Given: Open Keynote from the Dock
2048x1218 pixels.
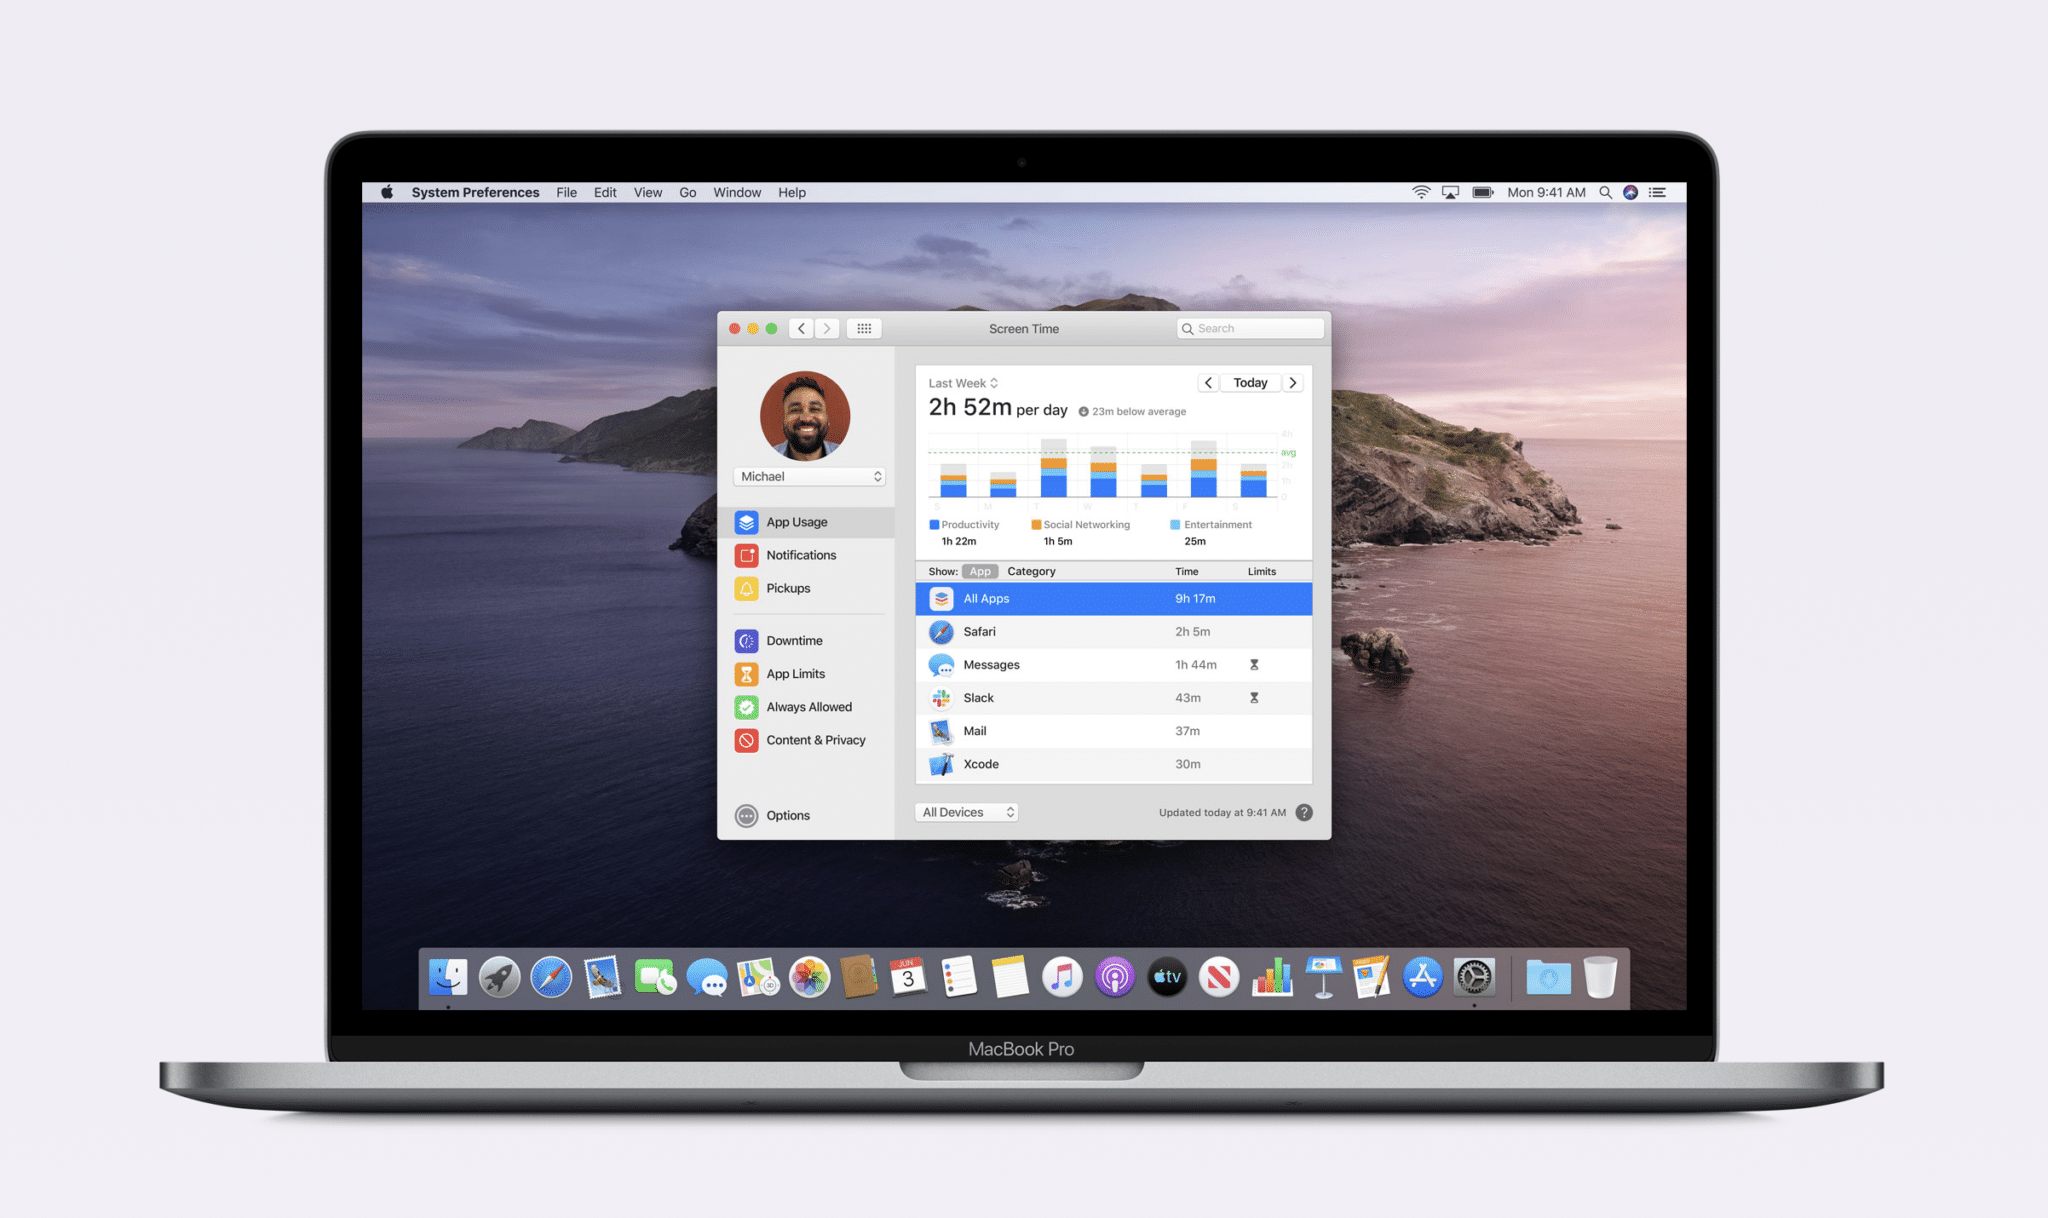Looking at the screenshot, I should coord(1323,977).
